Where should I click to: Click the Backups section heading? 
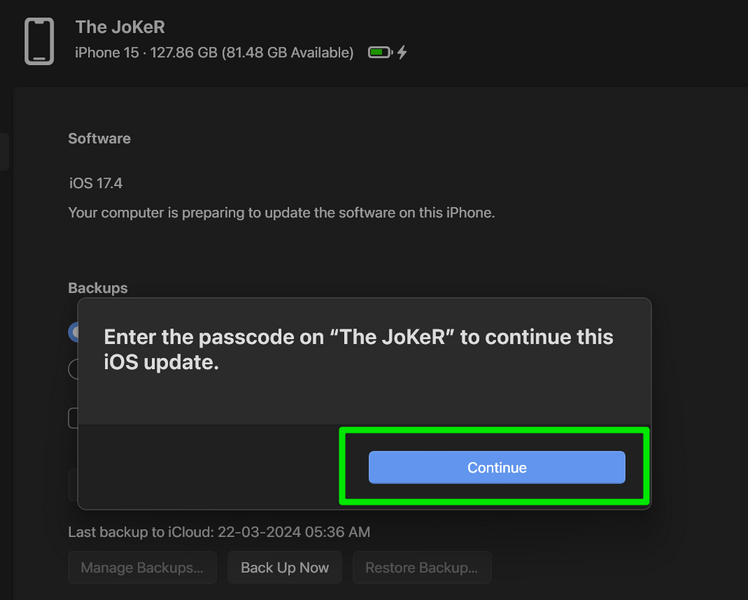point(98,288)
